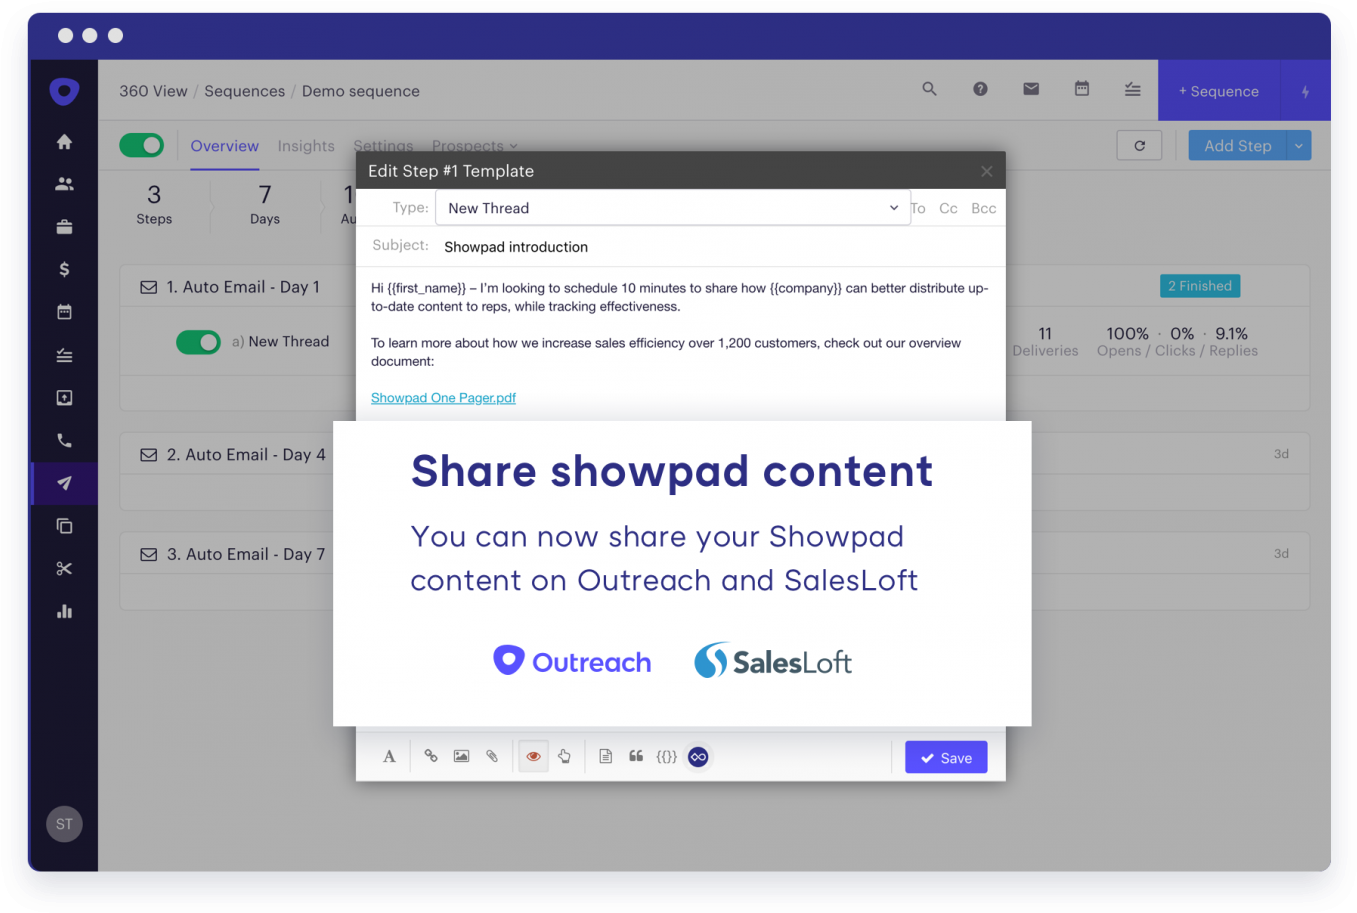The width and height of the screenshot is (1357, 913).
Task: Open Showpad One Pager.pdf link
Action: tap(443, 398)
